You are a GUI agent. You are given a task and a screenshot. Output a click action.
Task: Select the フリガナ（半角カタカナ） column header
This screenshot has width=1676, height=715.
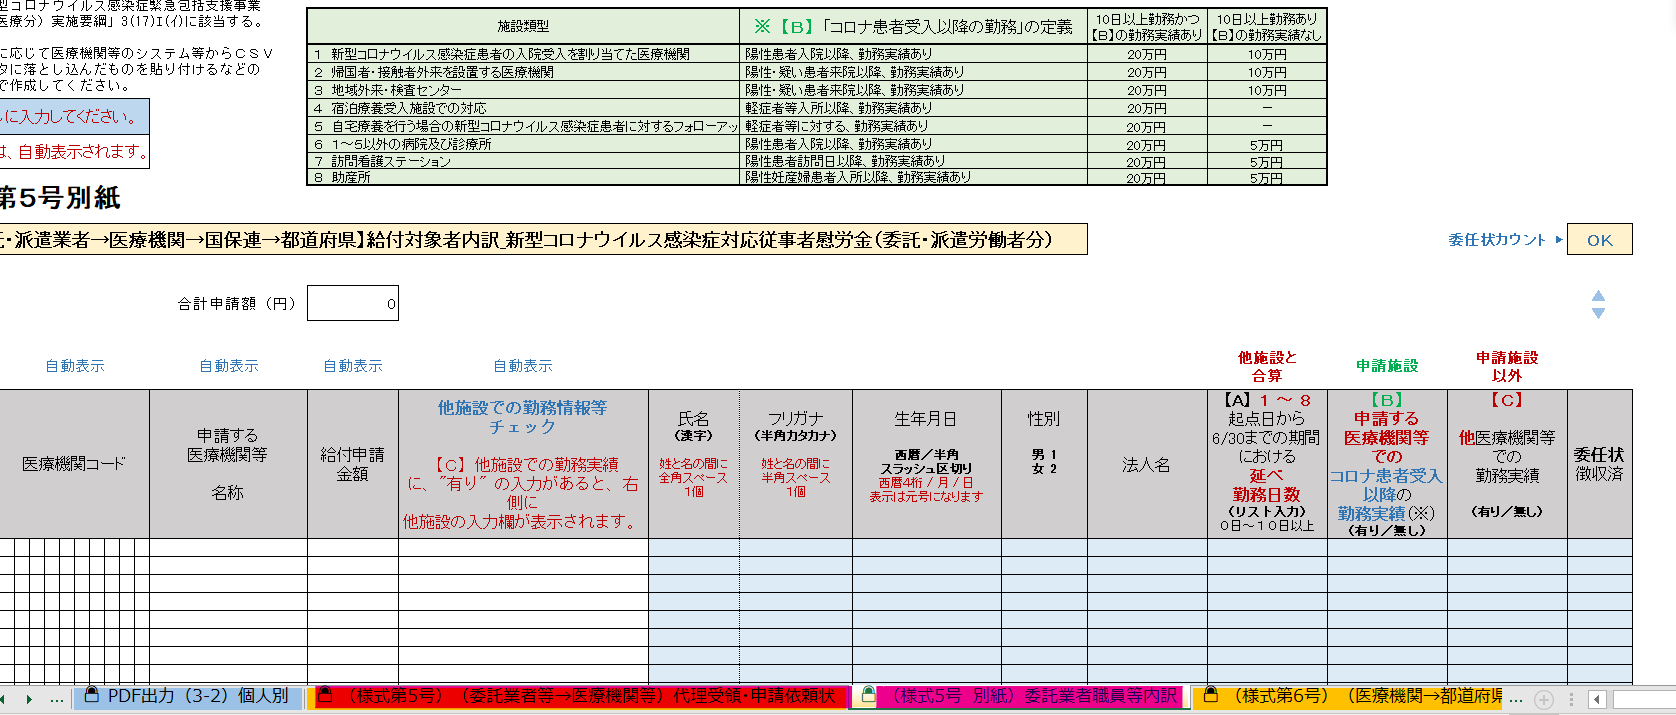click(x=796, y=464)
